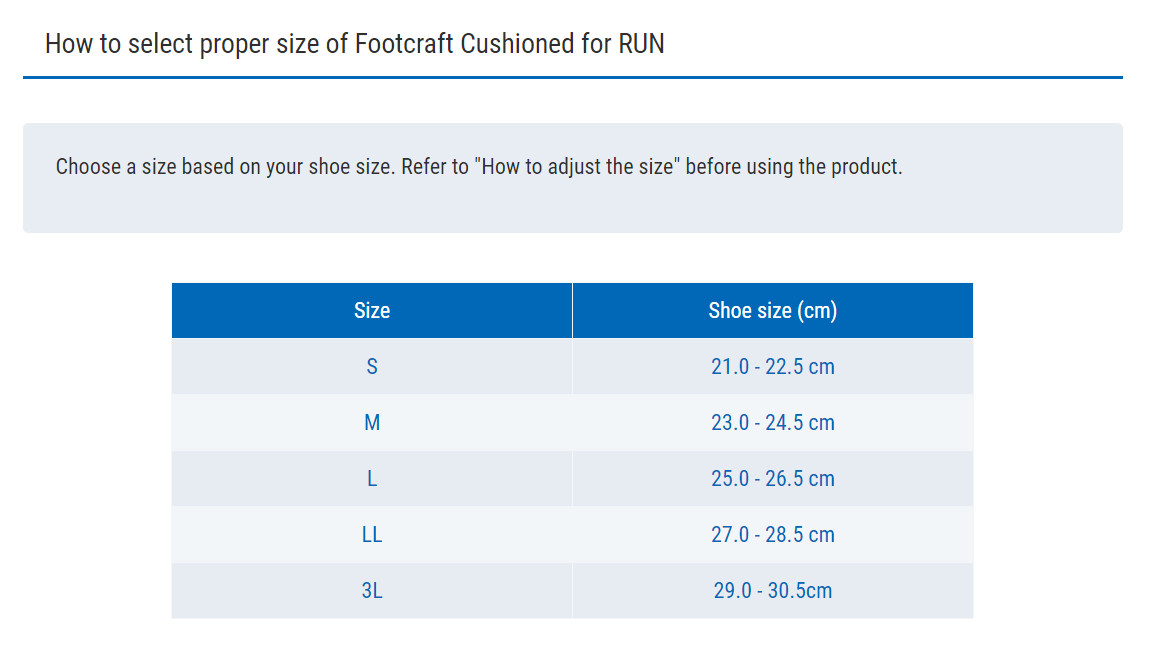Click the blue divider line under heading
This screenshot has height=649, width=1157.
pos(572,77)
